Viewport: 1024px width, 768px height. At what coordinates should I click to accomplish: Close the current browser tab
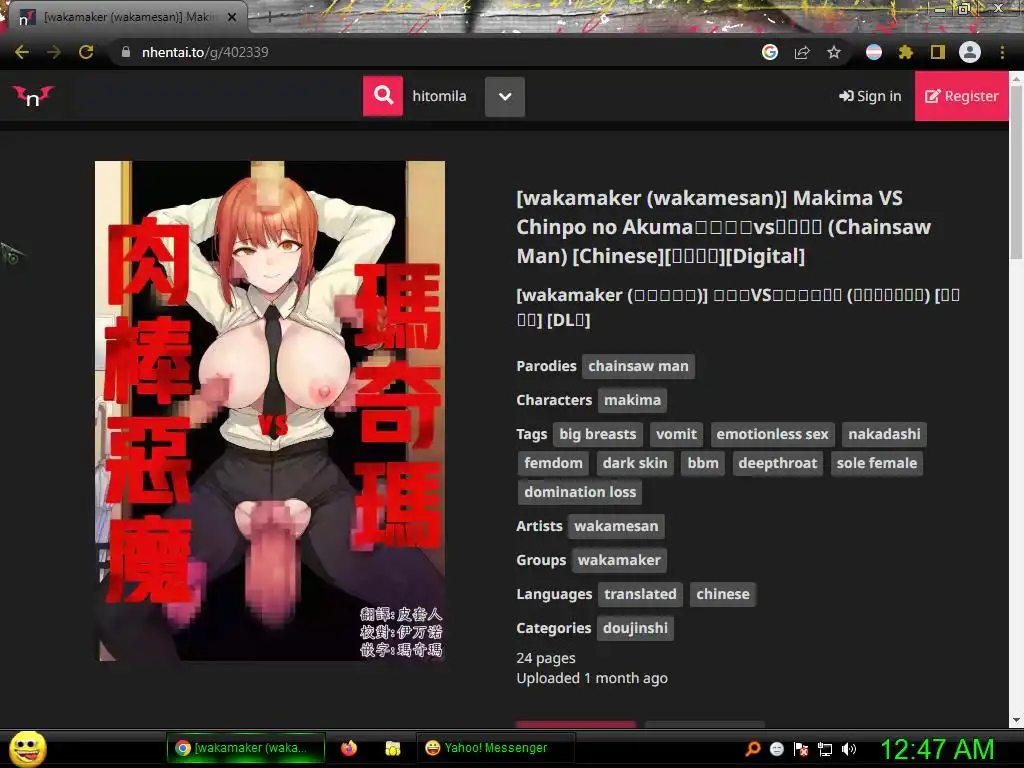232,17
